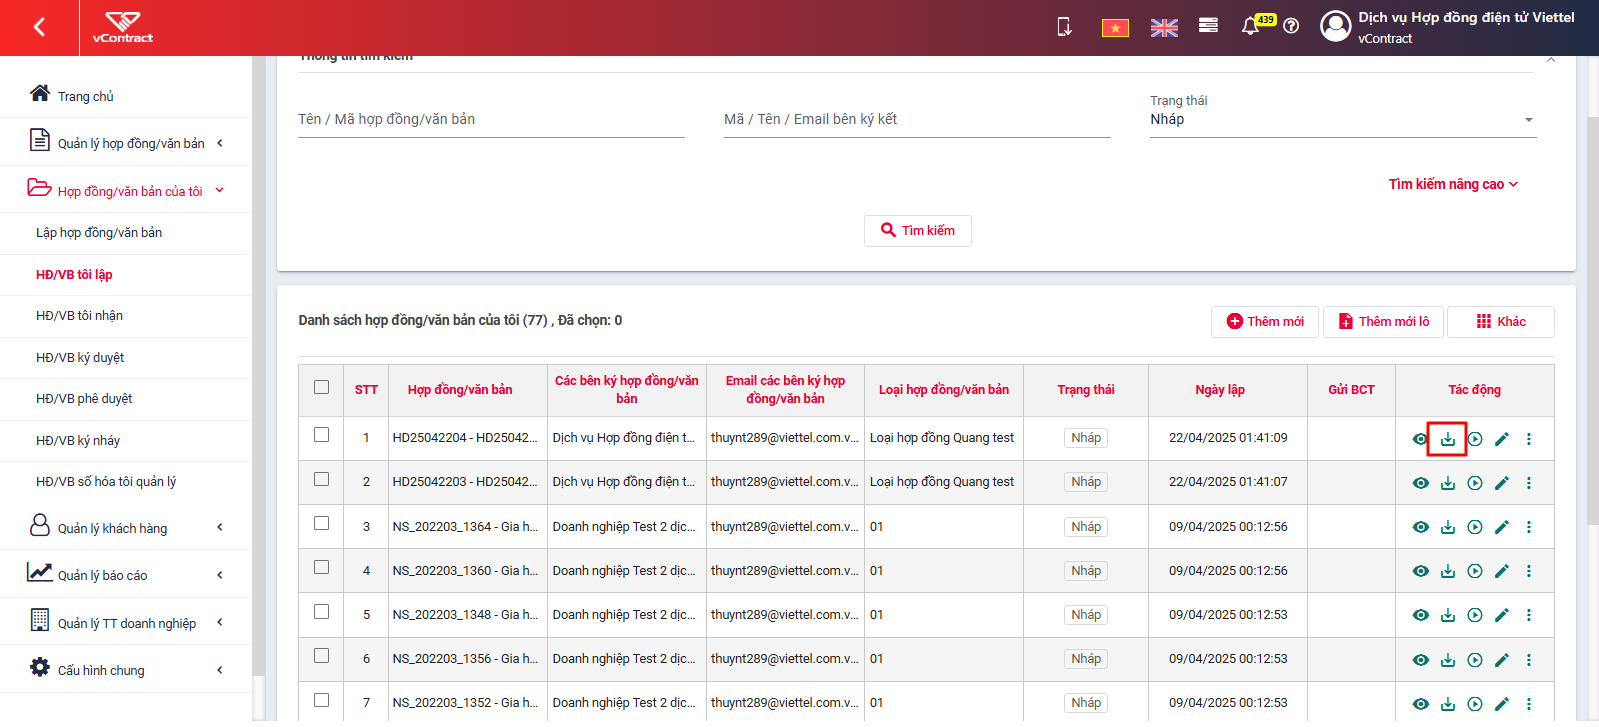Tick the checkbox for row 1

(x=321, y=435)
